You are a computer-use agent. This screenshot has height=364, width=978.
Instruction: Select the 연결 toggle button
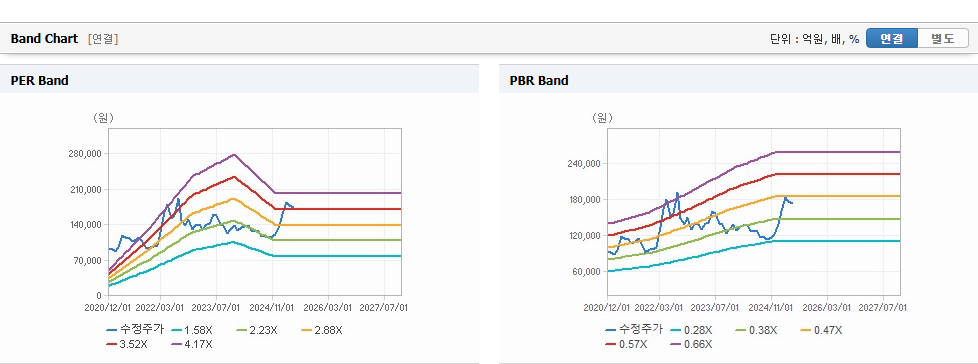(892, 39)
